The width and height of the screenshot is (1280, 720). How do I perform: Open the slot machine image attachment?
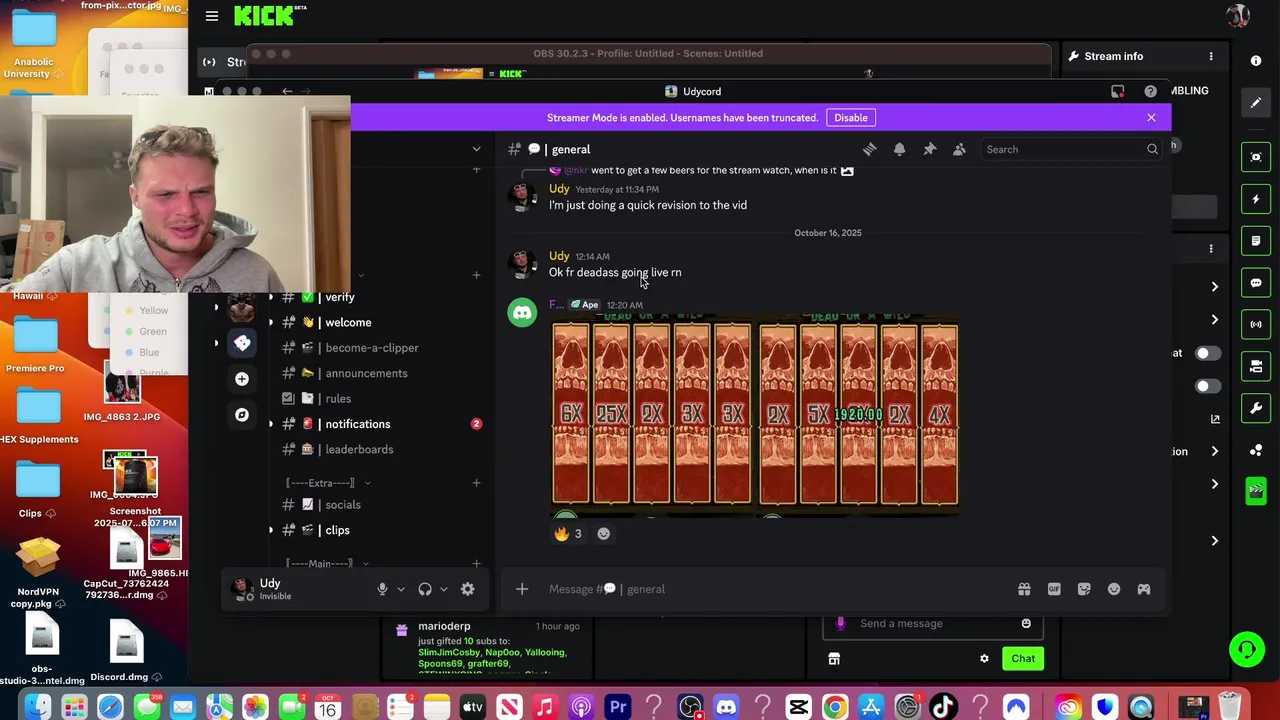pos(755,415)
